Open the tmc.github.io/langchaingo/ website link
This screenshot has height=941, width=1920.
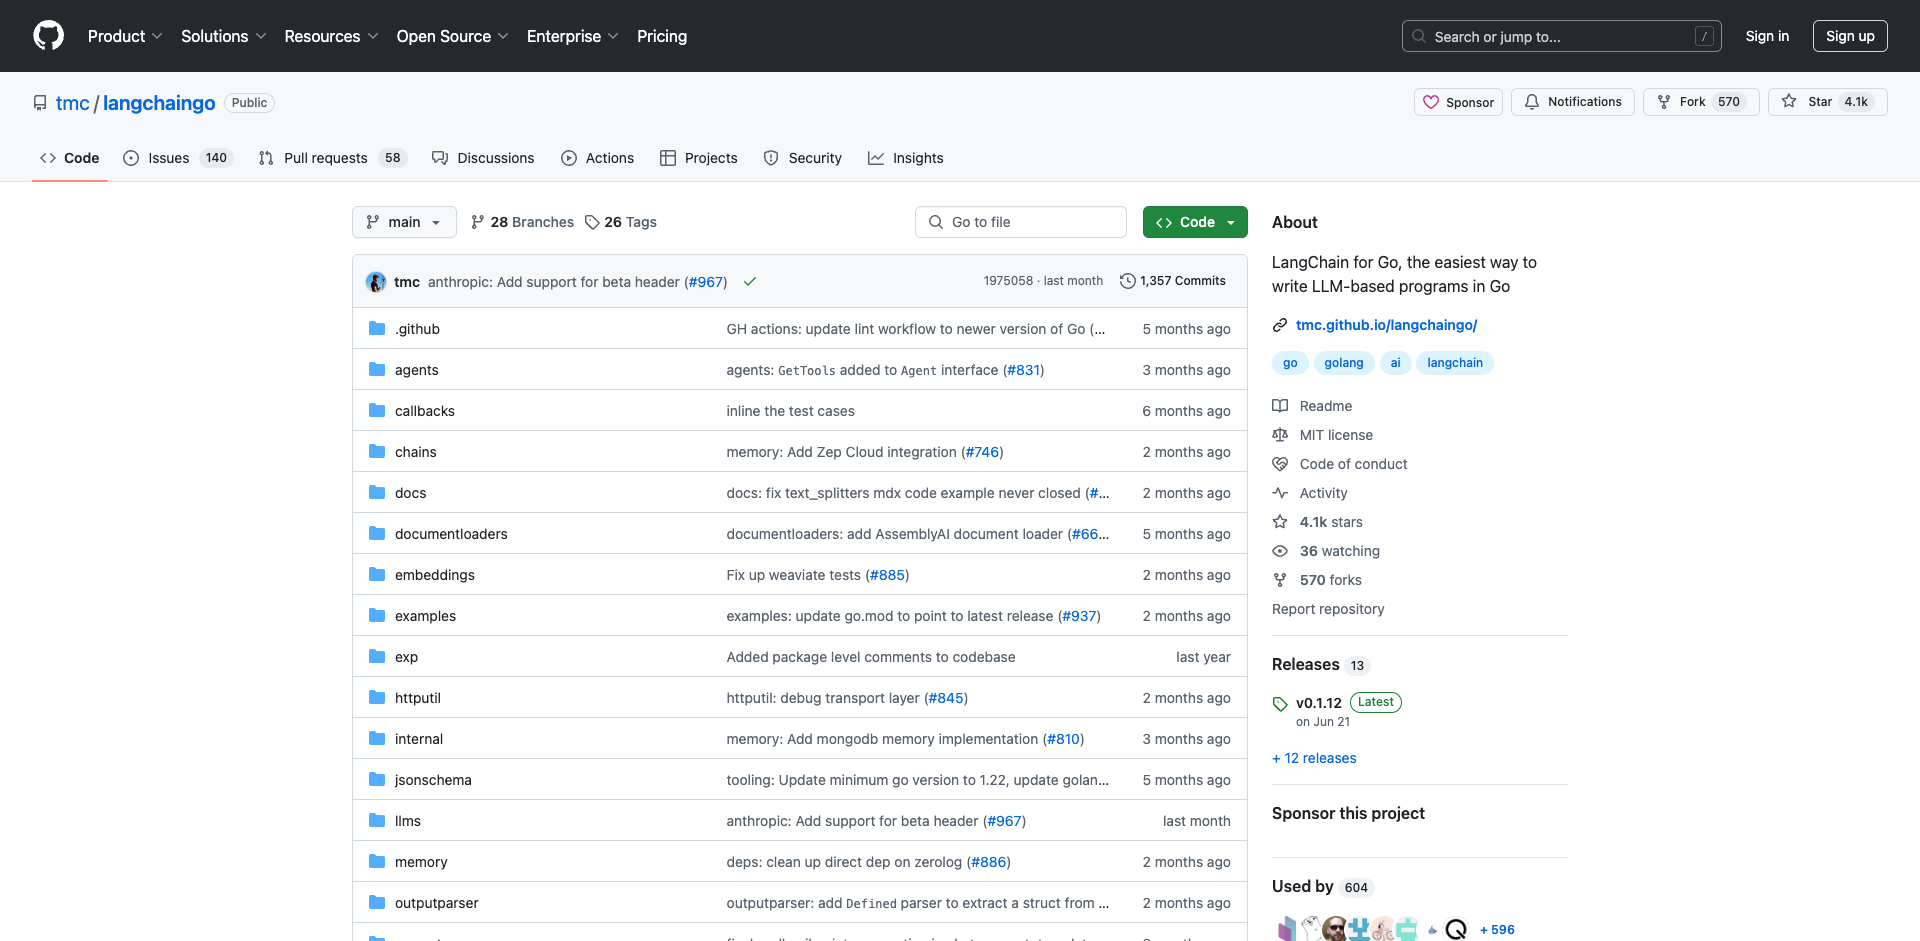coord(1386,325)
